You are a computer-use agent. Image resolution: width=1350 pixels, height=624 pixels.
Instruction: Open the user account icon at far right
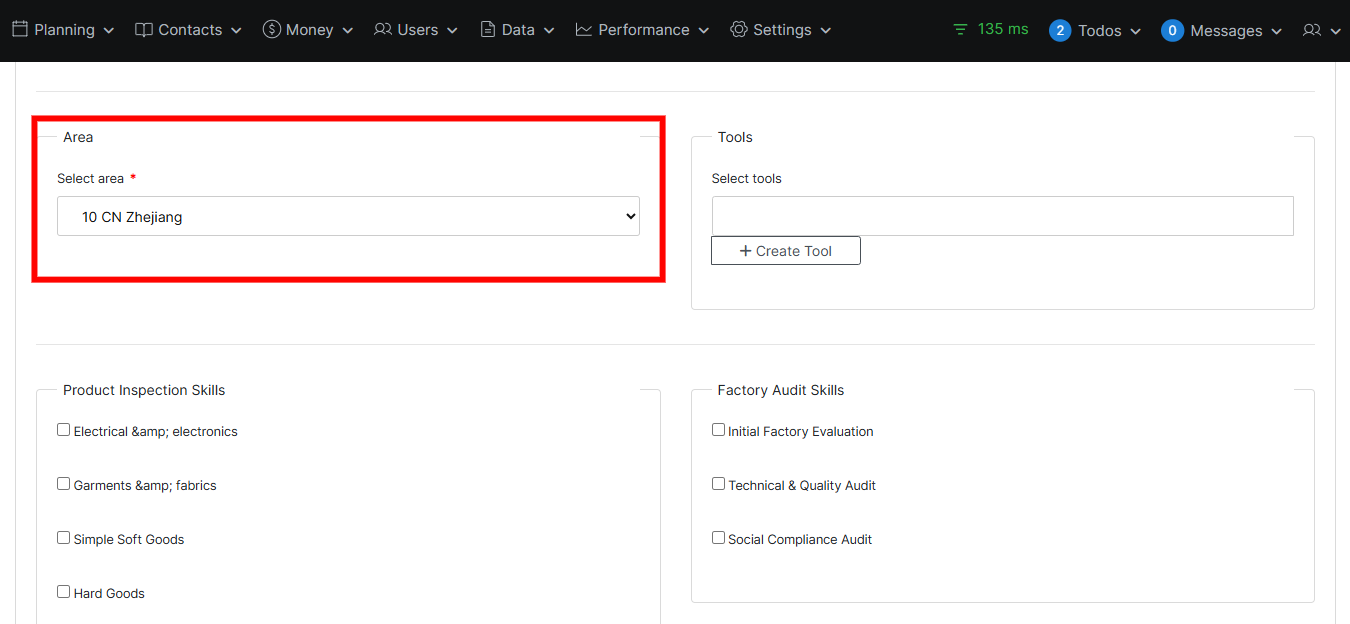pyautogui.click(x=1312, y=31)
